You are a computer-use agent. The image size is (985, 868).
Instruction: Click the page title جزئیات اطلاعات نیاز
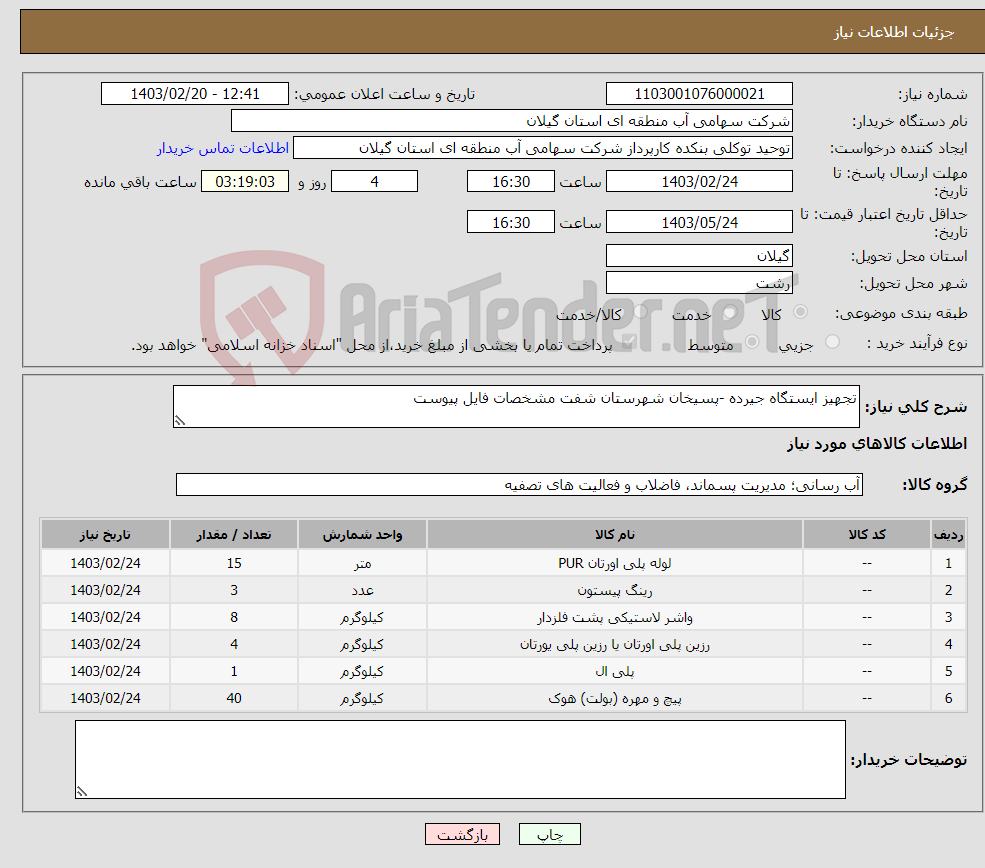(x=894, y=32)
